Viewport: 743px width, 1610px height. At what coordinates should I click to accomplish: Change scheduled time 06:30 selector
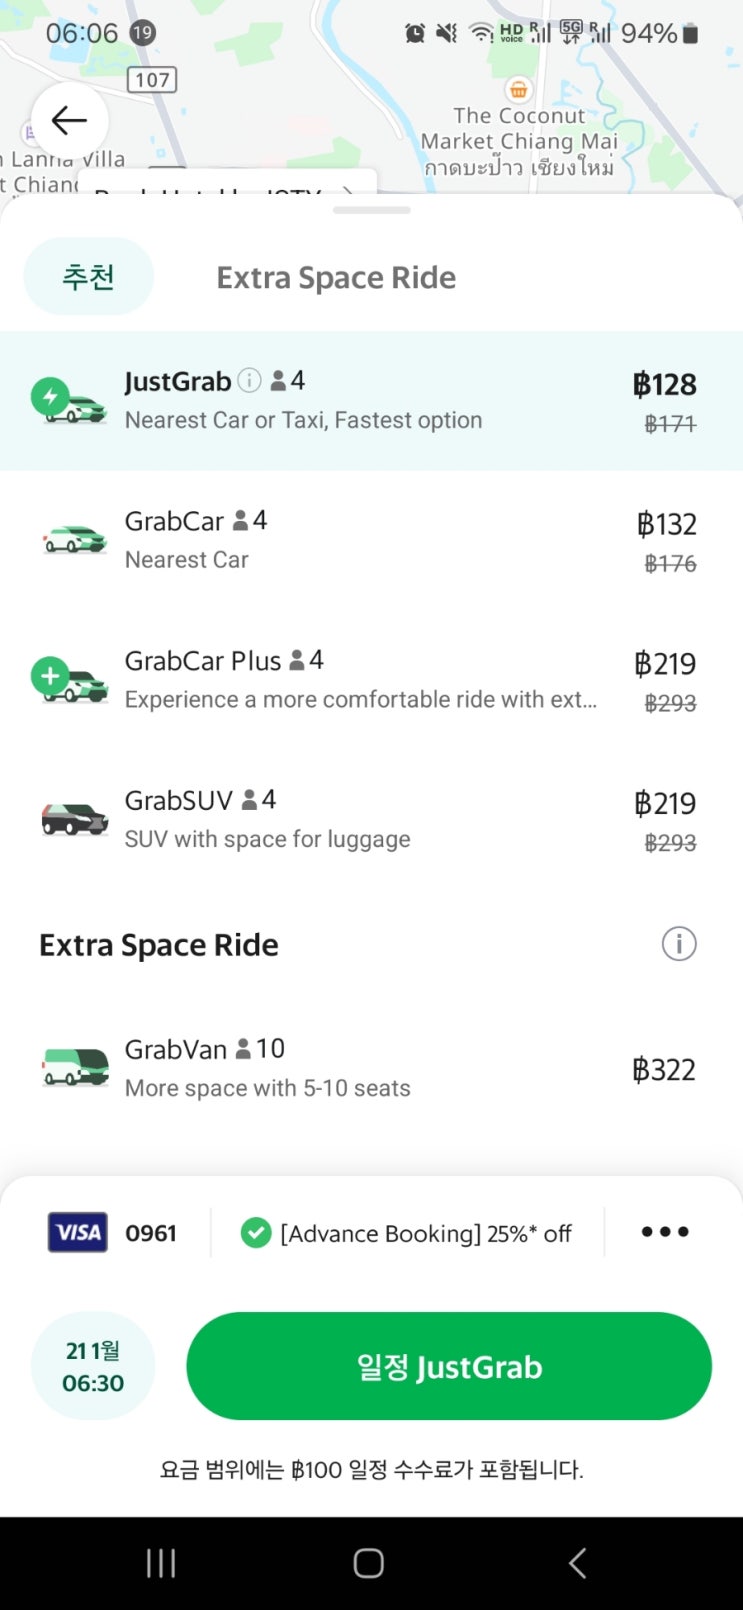tap(93, 1366)
